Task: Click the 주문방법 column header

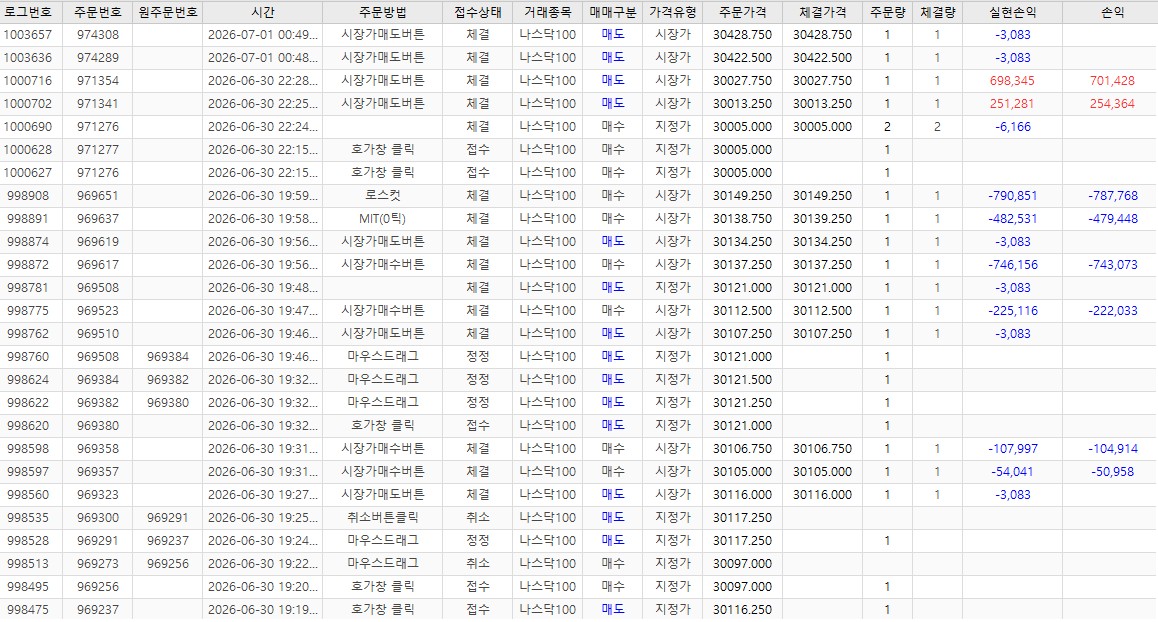Action: point(383,12)
